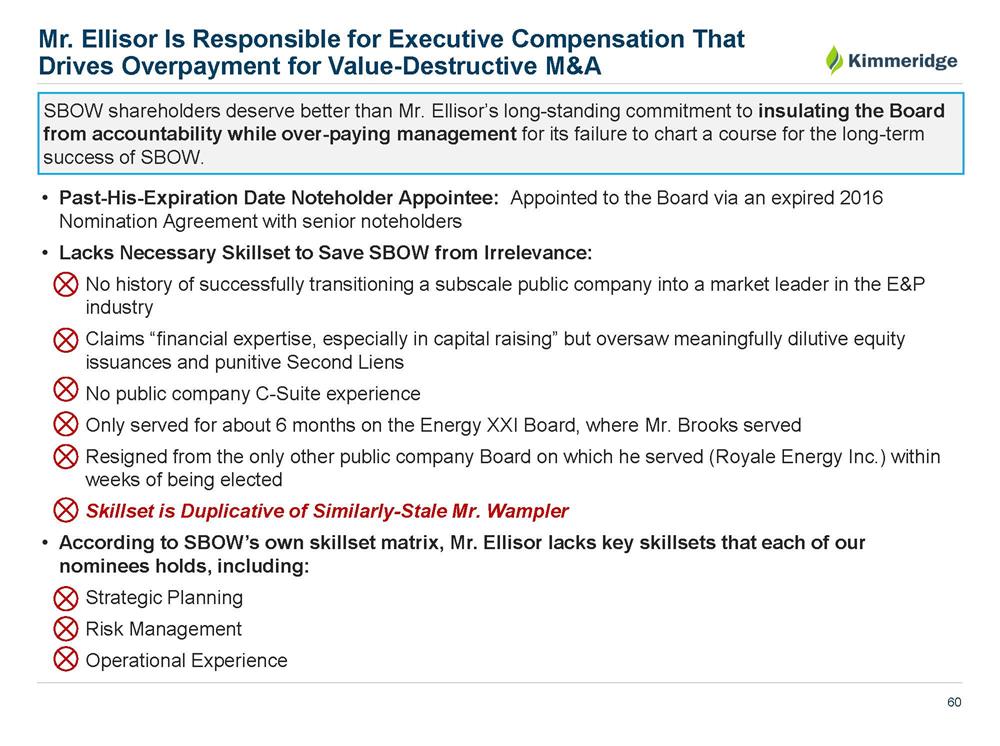Image resolution: width=1000 pixels, height=746 pixels.
Task: Click red X next to "Only served for about 6 months"
Action: [65, 425]
